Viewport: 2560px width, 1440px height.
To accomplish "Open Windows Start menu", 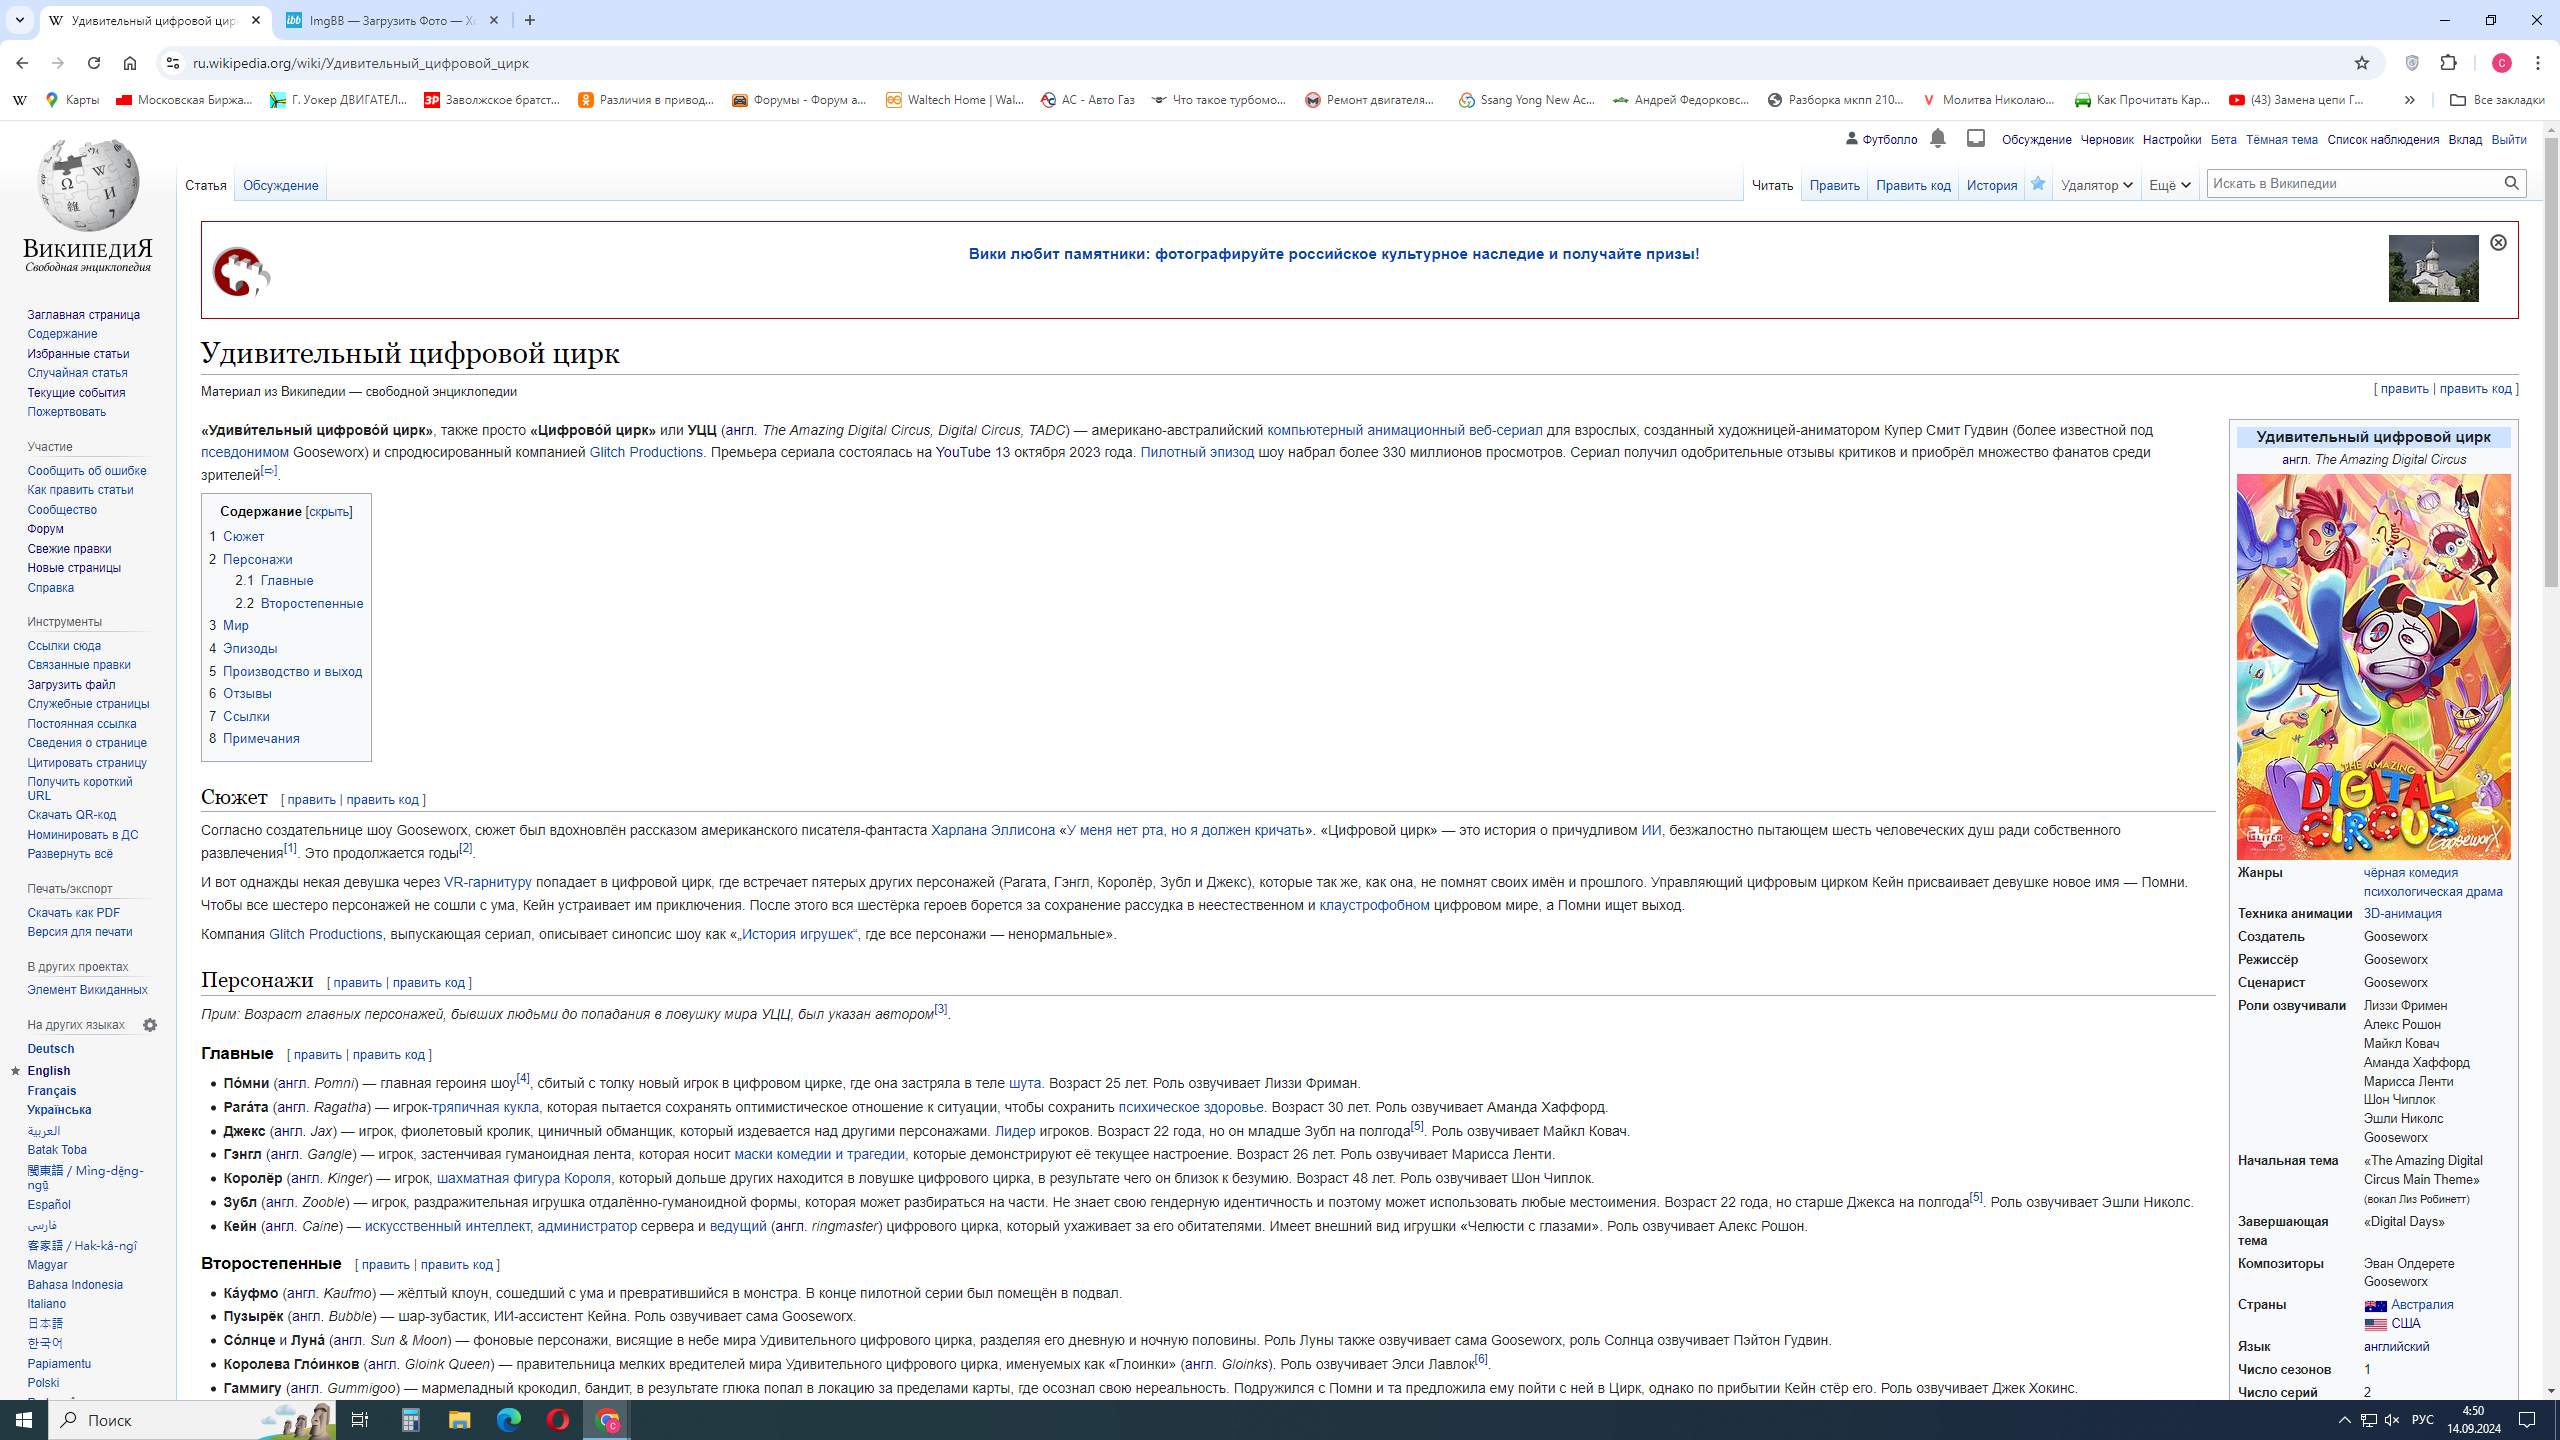I will (24, 1420).
